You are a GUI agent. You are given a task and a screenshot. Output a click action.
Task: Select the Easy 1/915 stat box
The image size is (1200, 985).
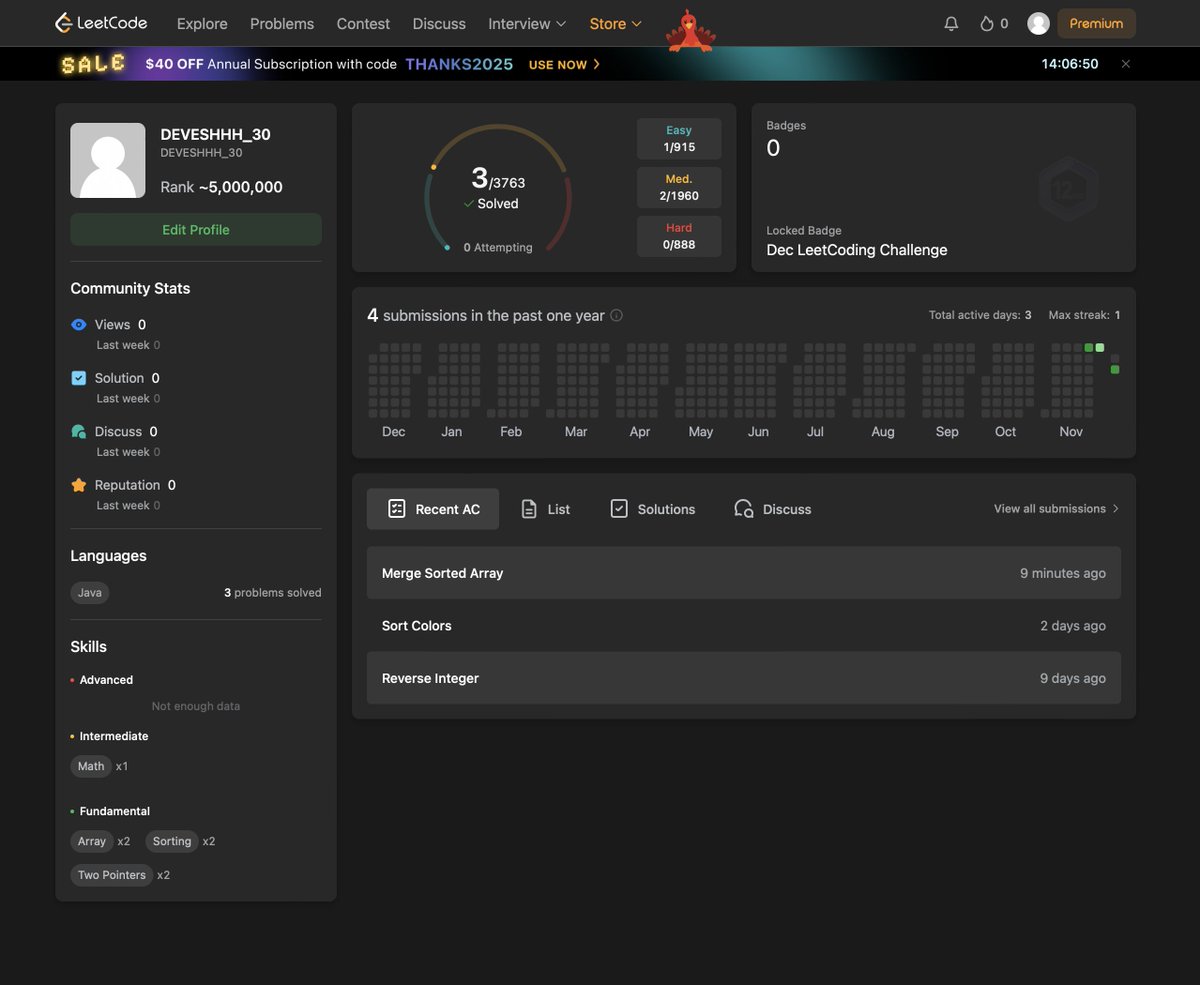679,139
